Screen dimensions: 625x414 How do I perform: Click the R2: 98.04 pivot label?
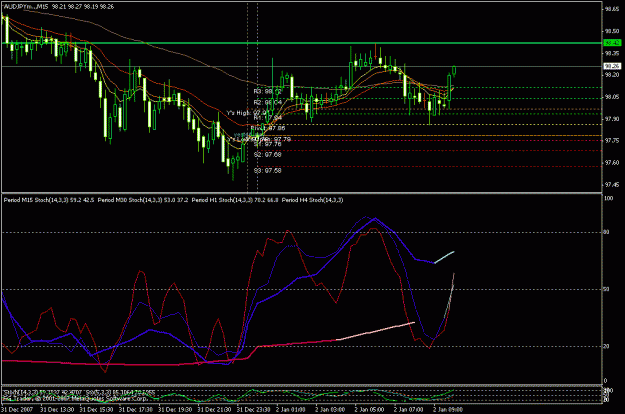267,103
